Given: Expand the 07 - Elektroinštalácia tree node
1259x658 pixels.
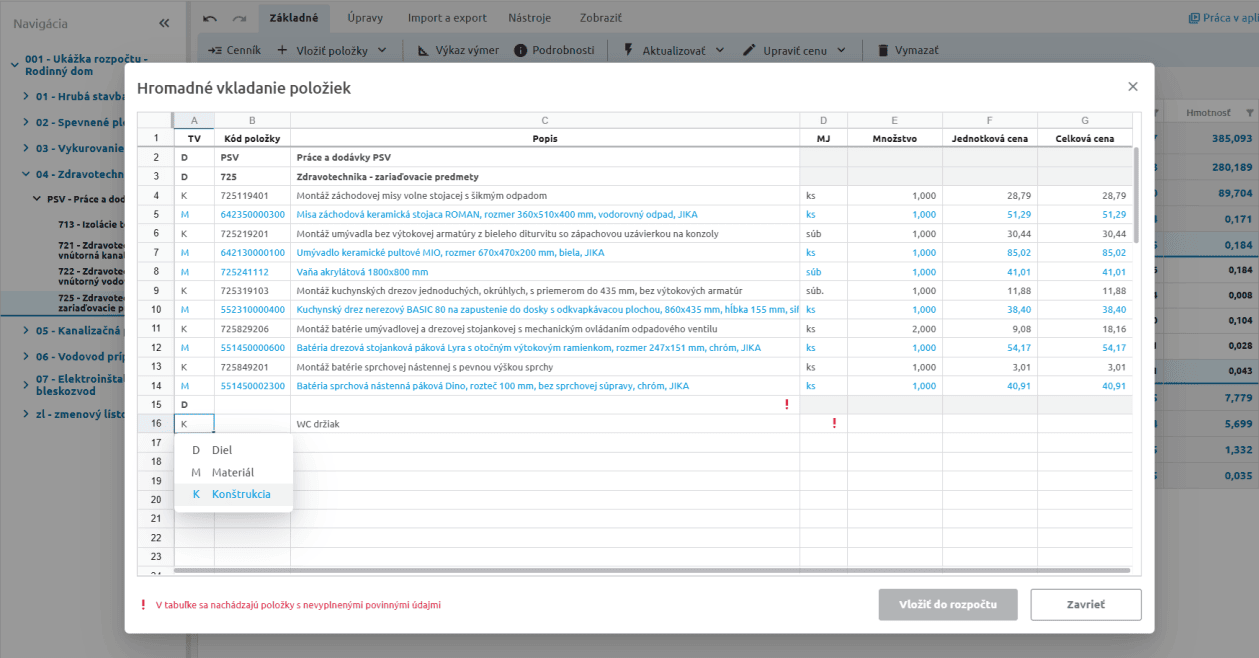Looking at the screenshot, I should [x=26, y=385].
